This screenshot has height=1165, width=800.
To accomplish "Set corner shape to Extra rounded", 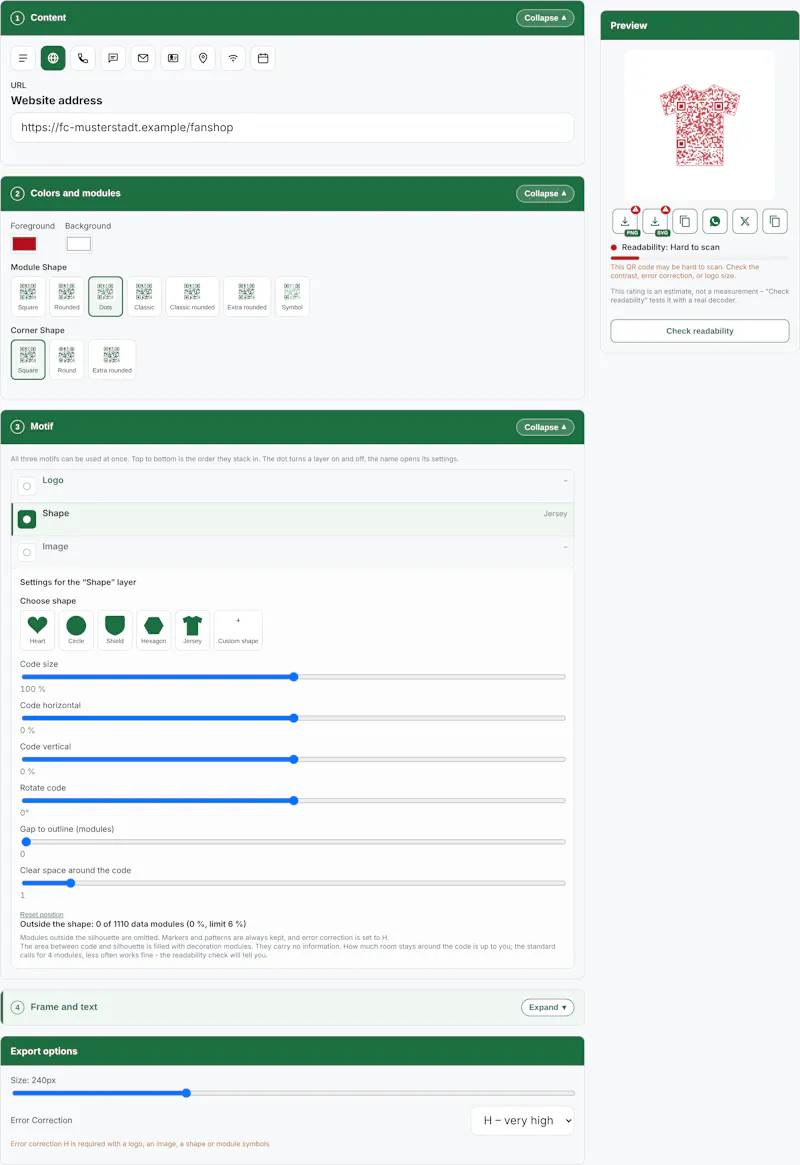I will [112, 360].
